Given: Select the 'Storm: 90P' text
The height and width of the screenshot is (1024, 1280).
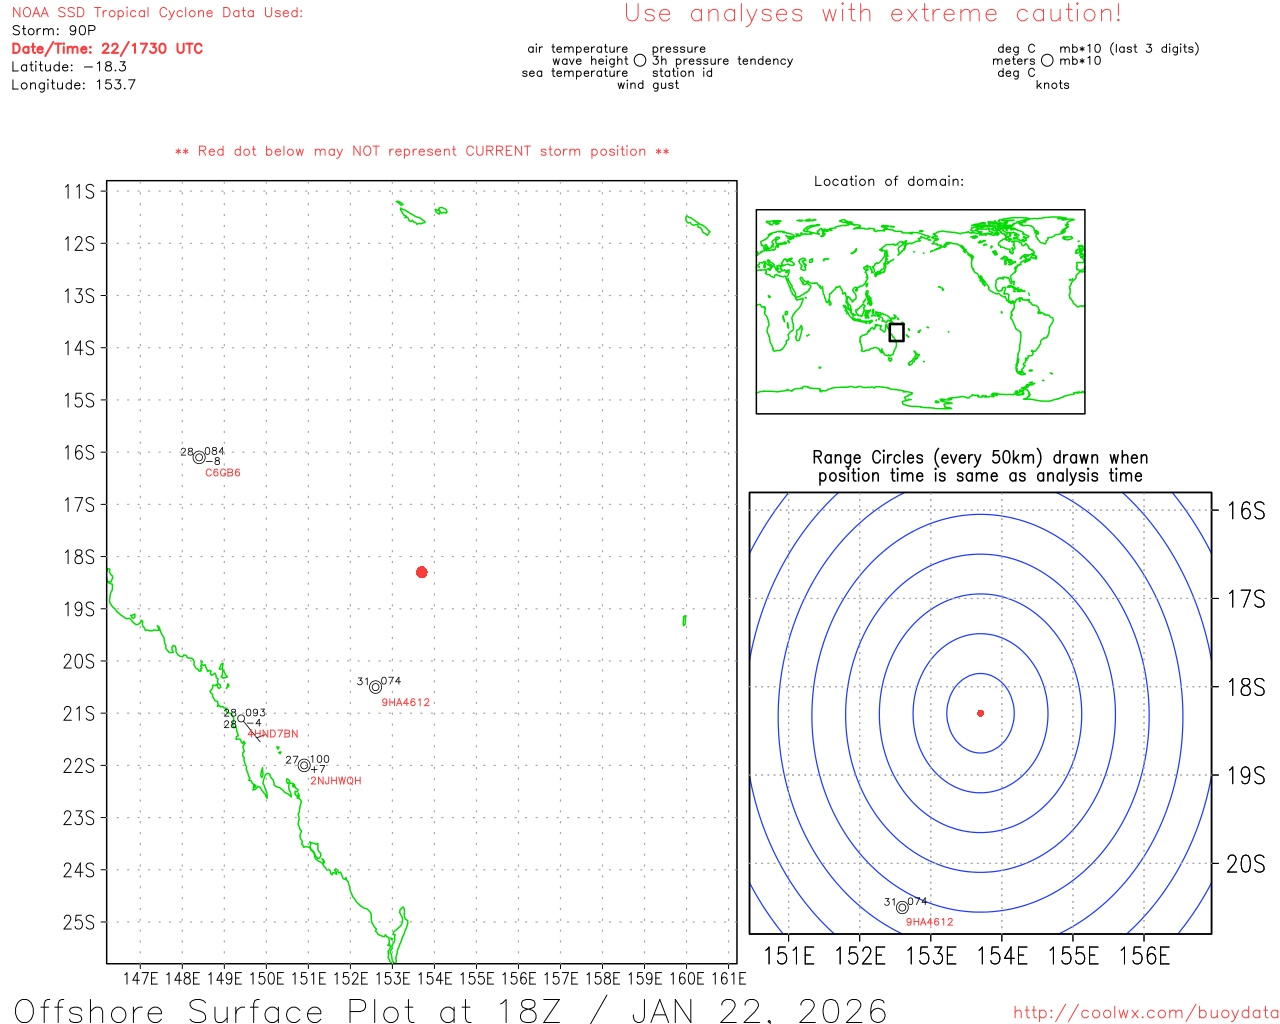Looking at the screenshot, I should (x=54, y=31).
